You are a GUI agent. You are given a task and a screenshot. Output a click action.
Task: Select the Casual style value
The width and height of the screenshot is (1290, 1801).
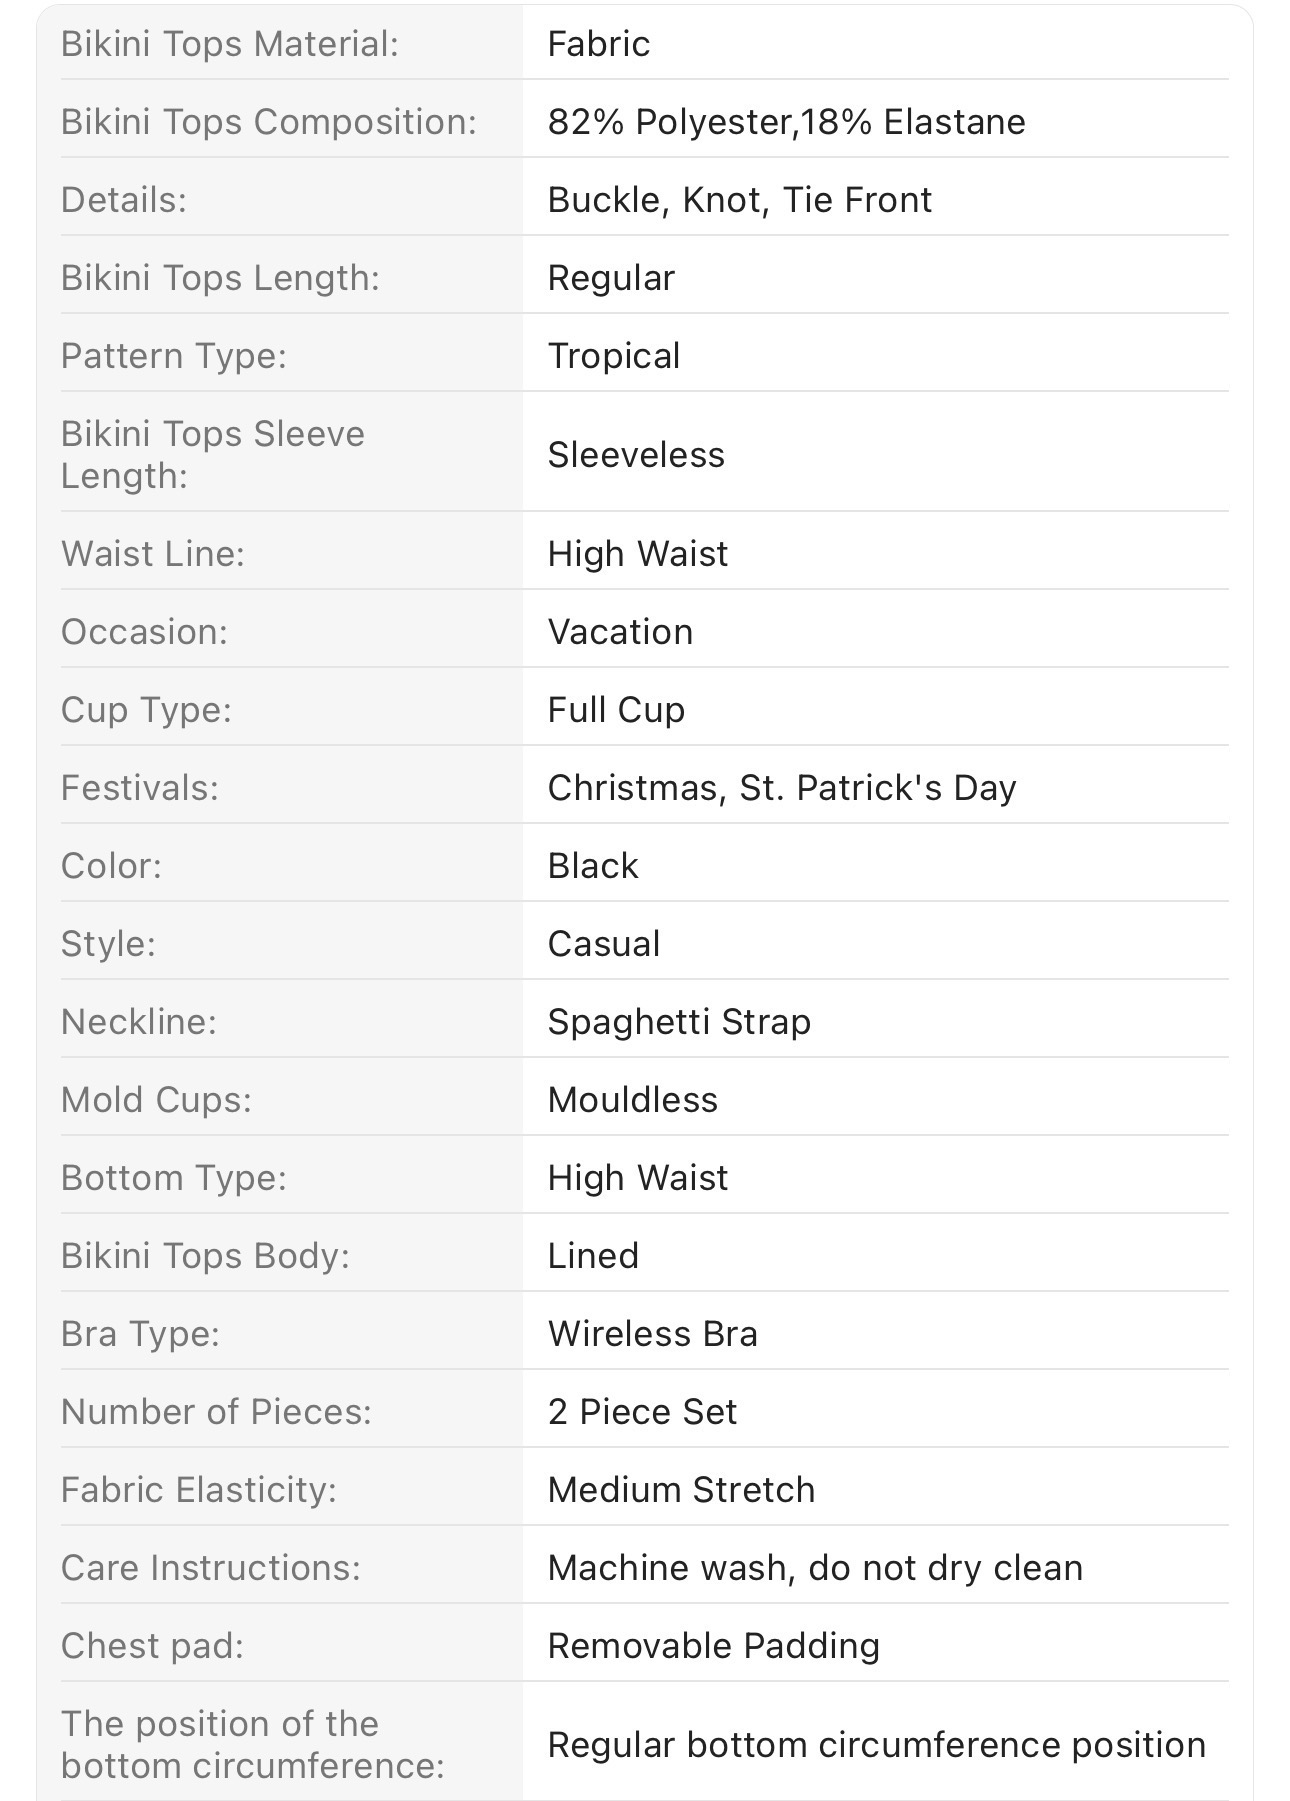coord(604,944)
